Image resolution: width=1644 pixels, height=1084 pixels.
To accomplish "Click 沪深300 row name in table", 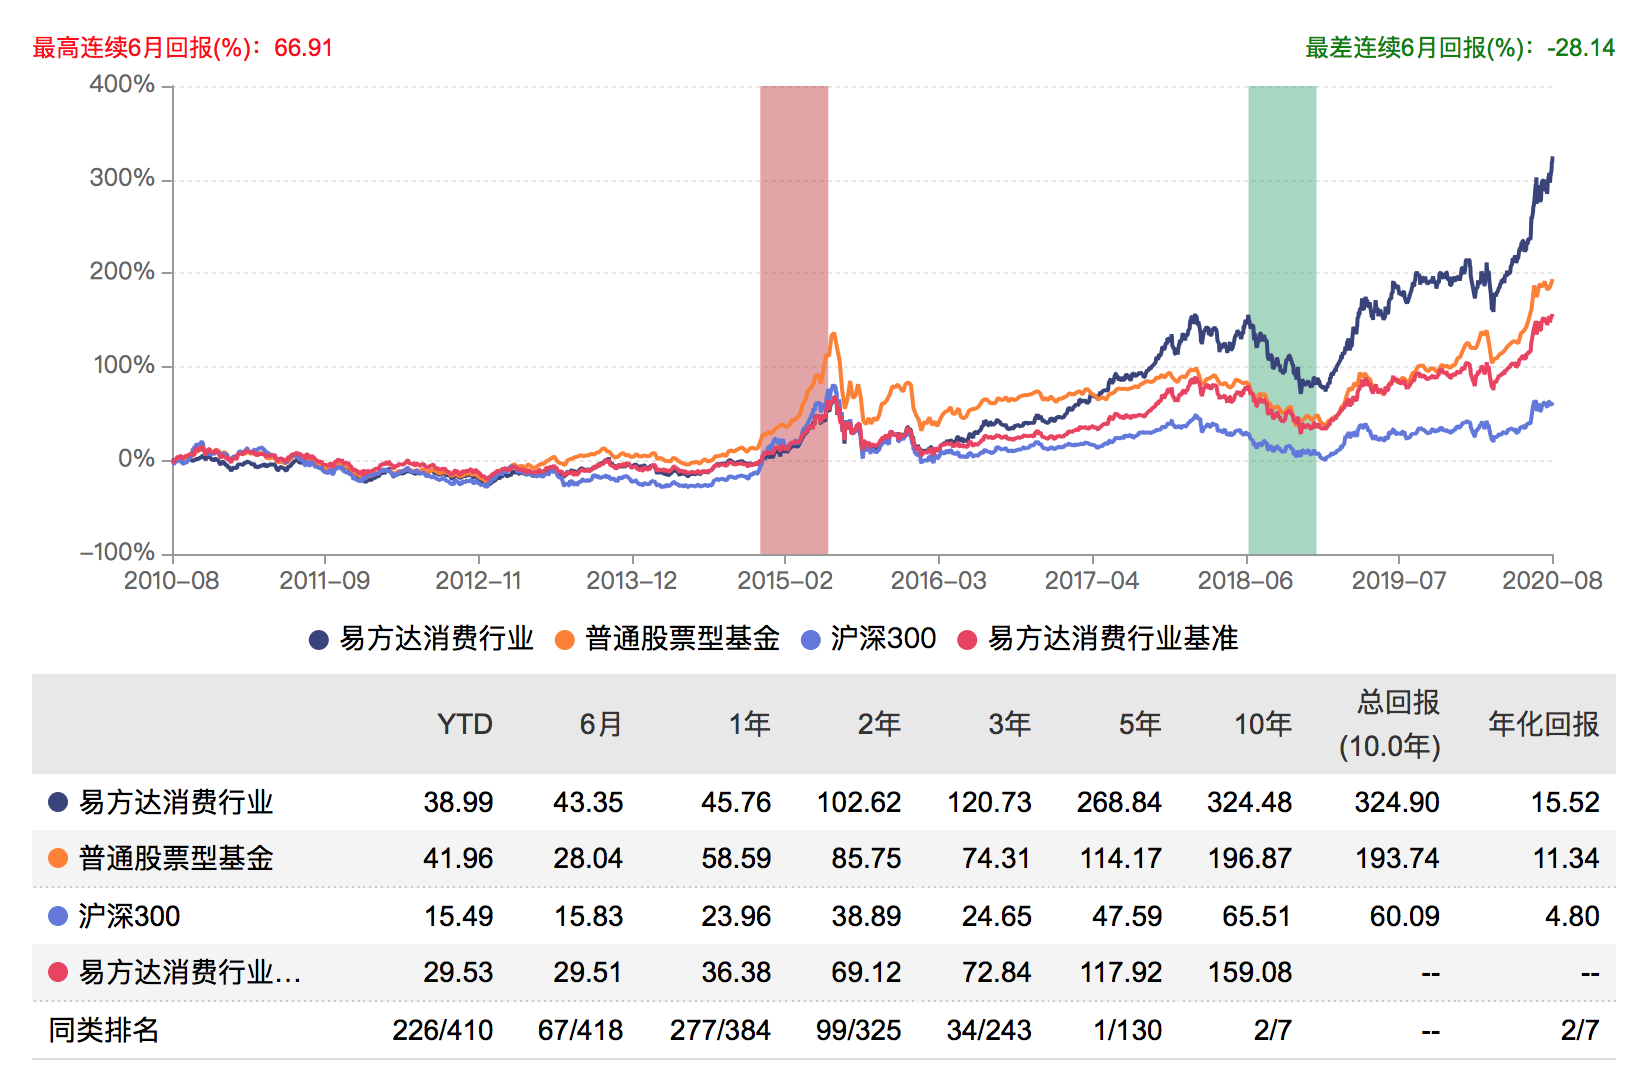I will [129, 916].
